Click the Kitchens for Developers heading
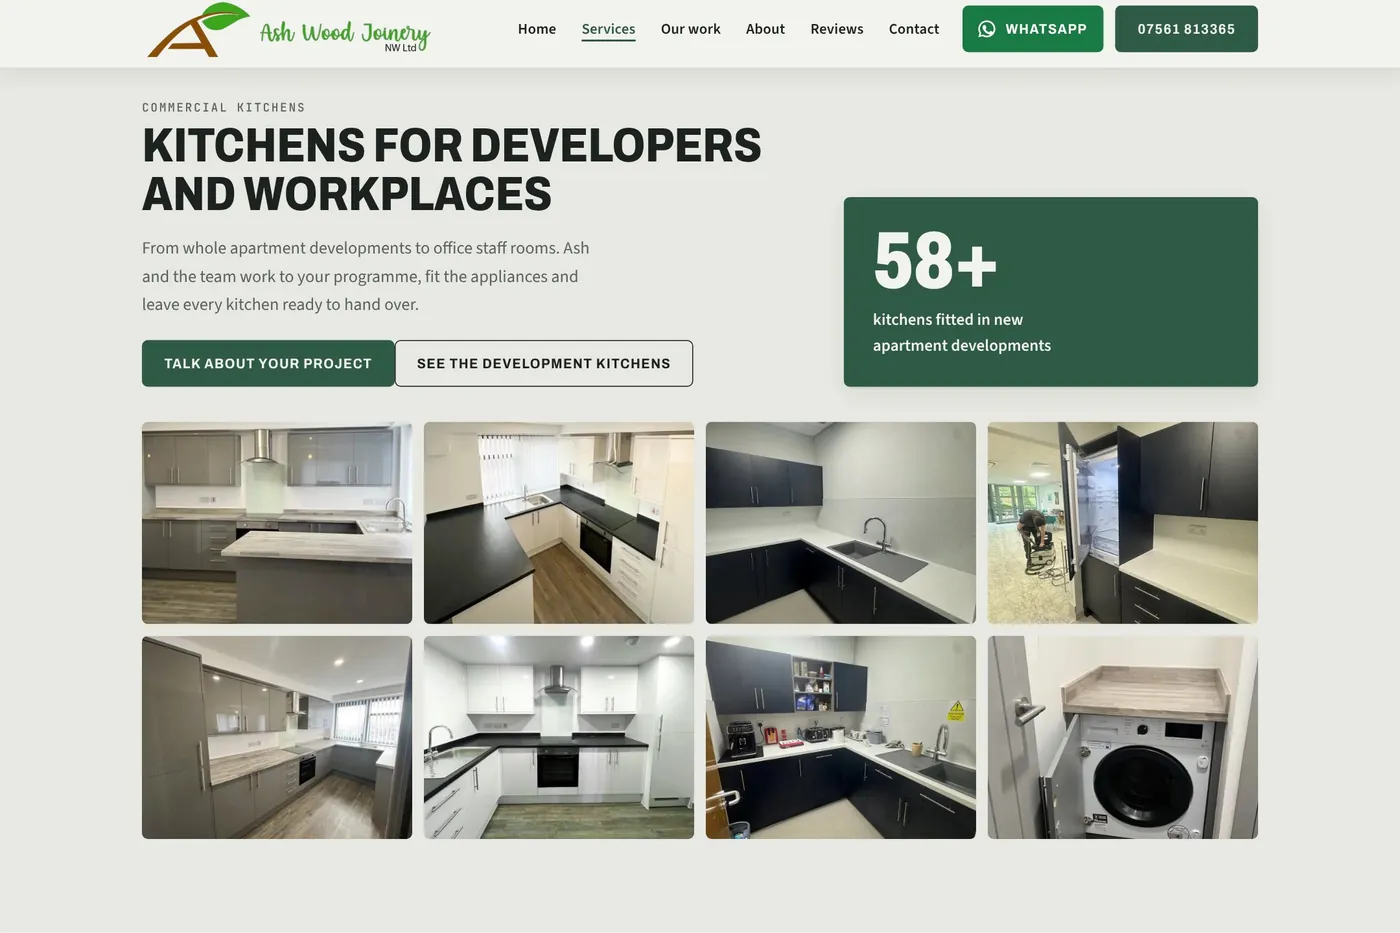Viewport: 1400px width, 933px height. [x=452, y=169]
